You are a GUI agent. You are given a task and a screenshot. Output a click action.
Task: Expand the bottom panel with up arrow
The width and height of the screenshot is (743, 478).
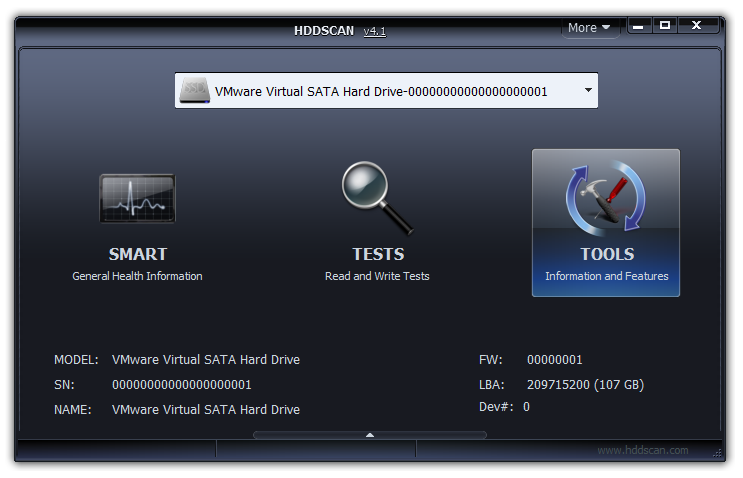[x=370, y=435]
